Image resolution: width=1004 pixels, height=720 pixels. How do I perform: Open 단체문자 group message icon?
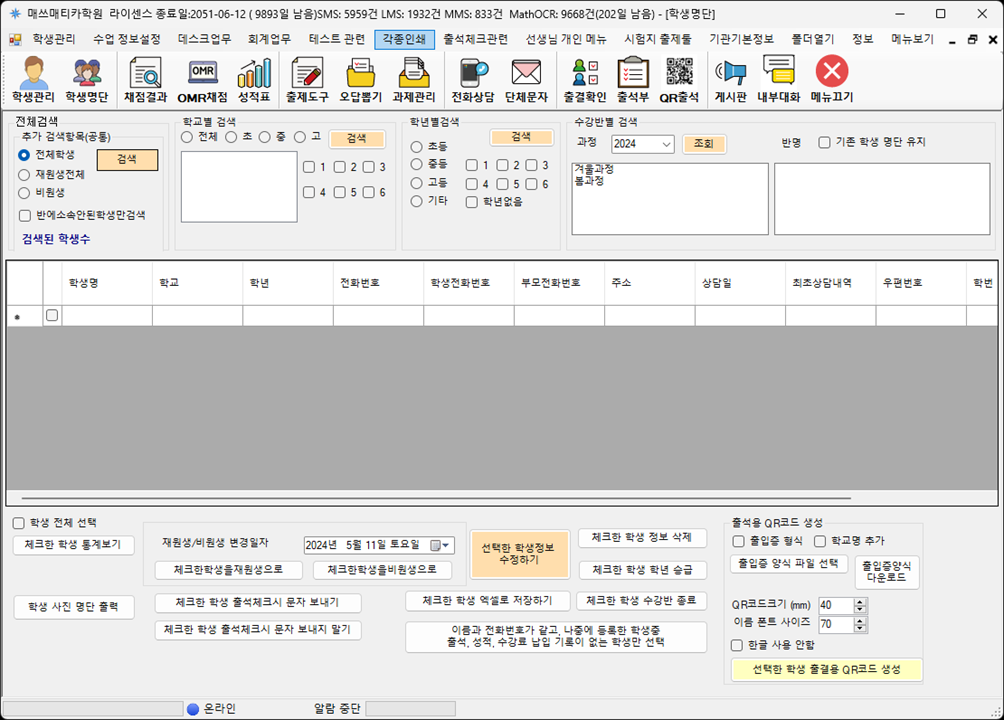pos(526,80)
